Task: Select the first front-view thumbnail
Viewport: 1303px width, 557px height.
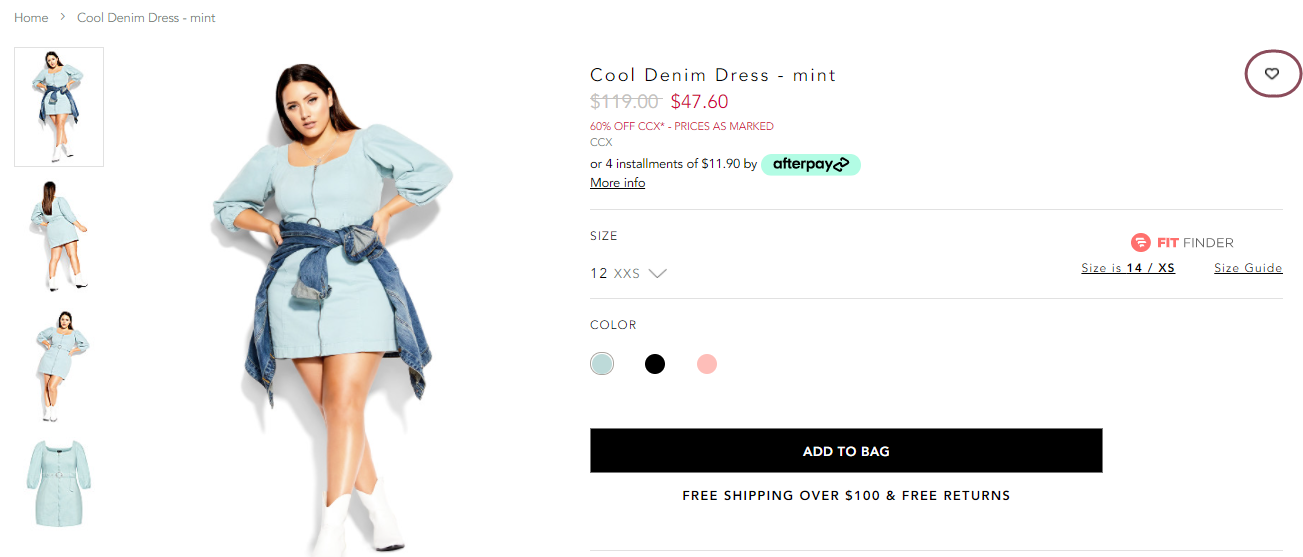Action: [59, 107]
